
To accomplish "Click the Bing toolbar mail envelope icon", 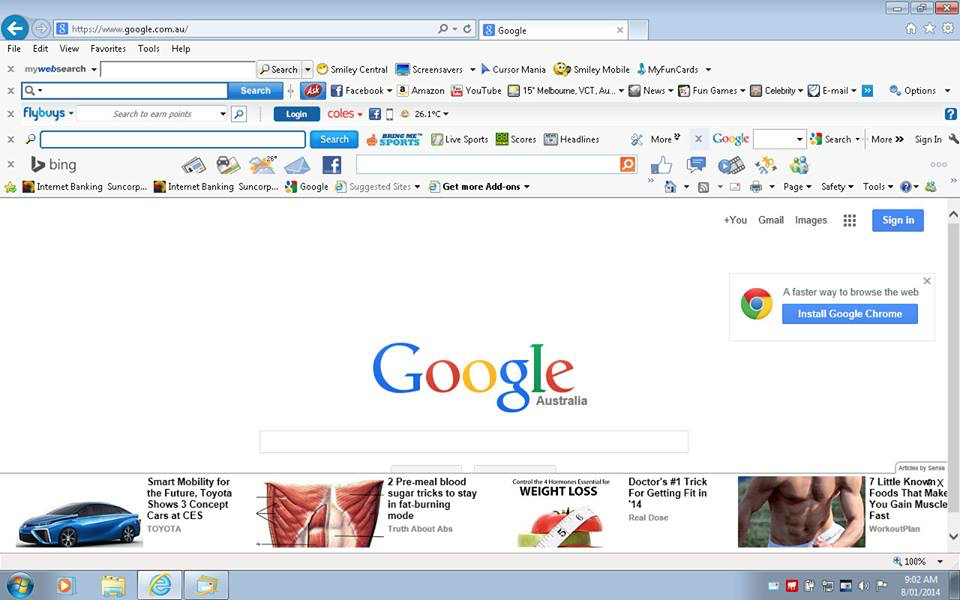I will click(297, 165).
